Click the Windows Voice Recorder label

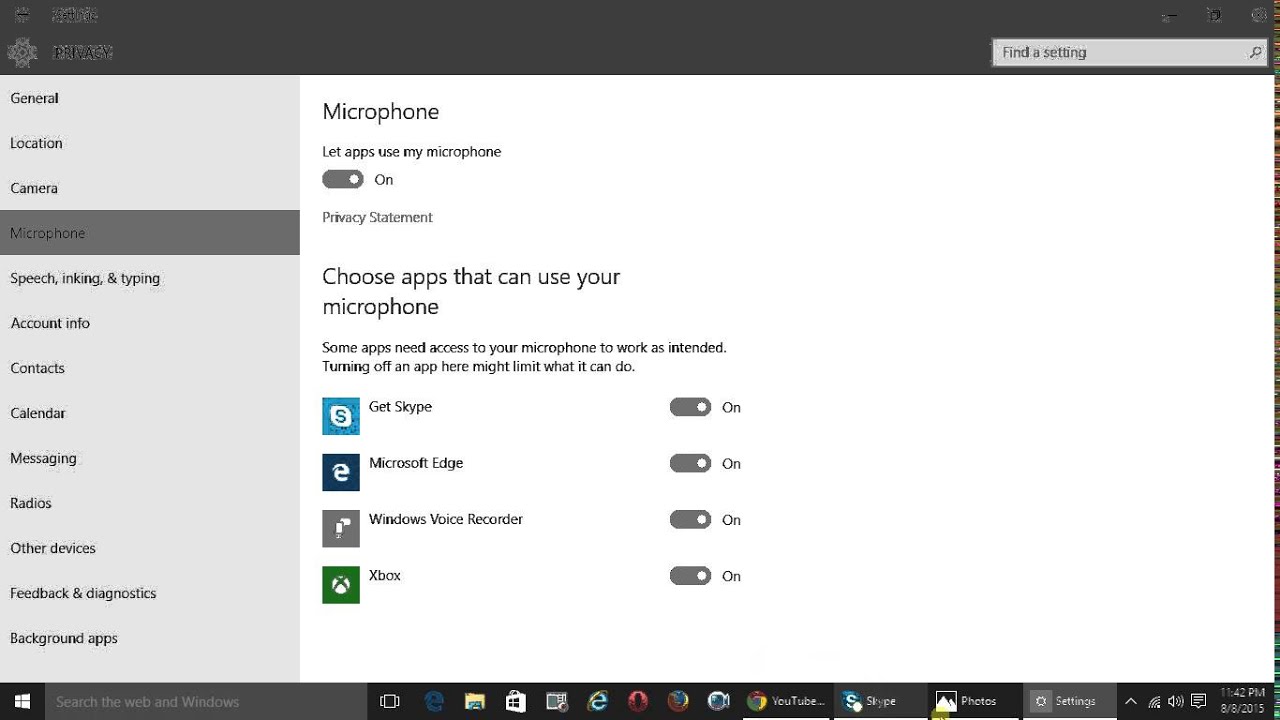(x=446, y=519)
